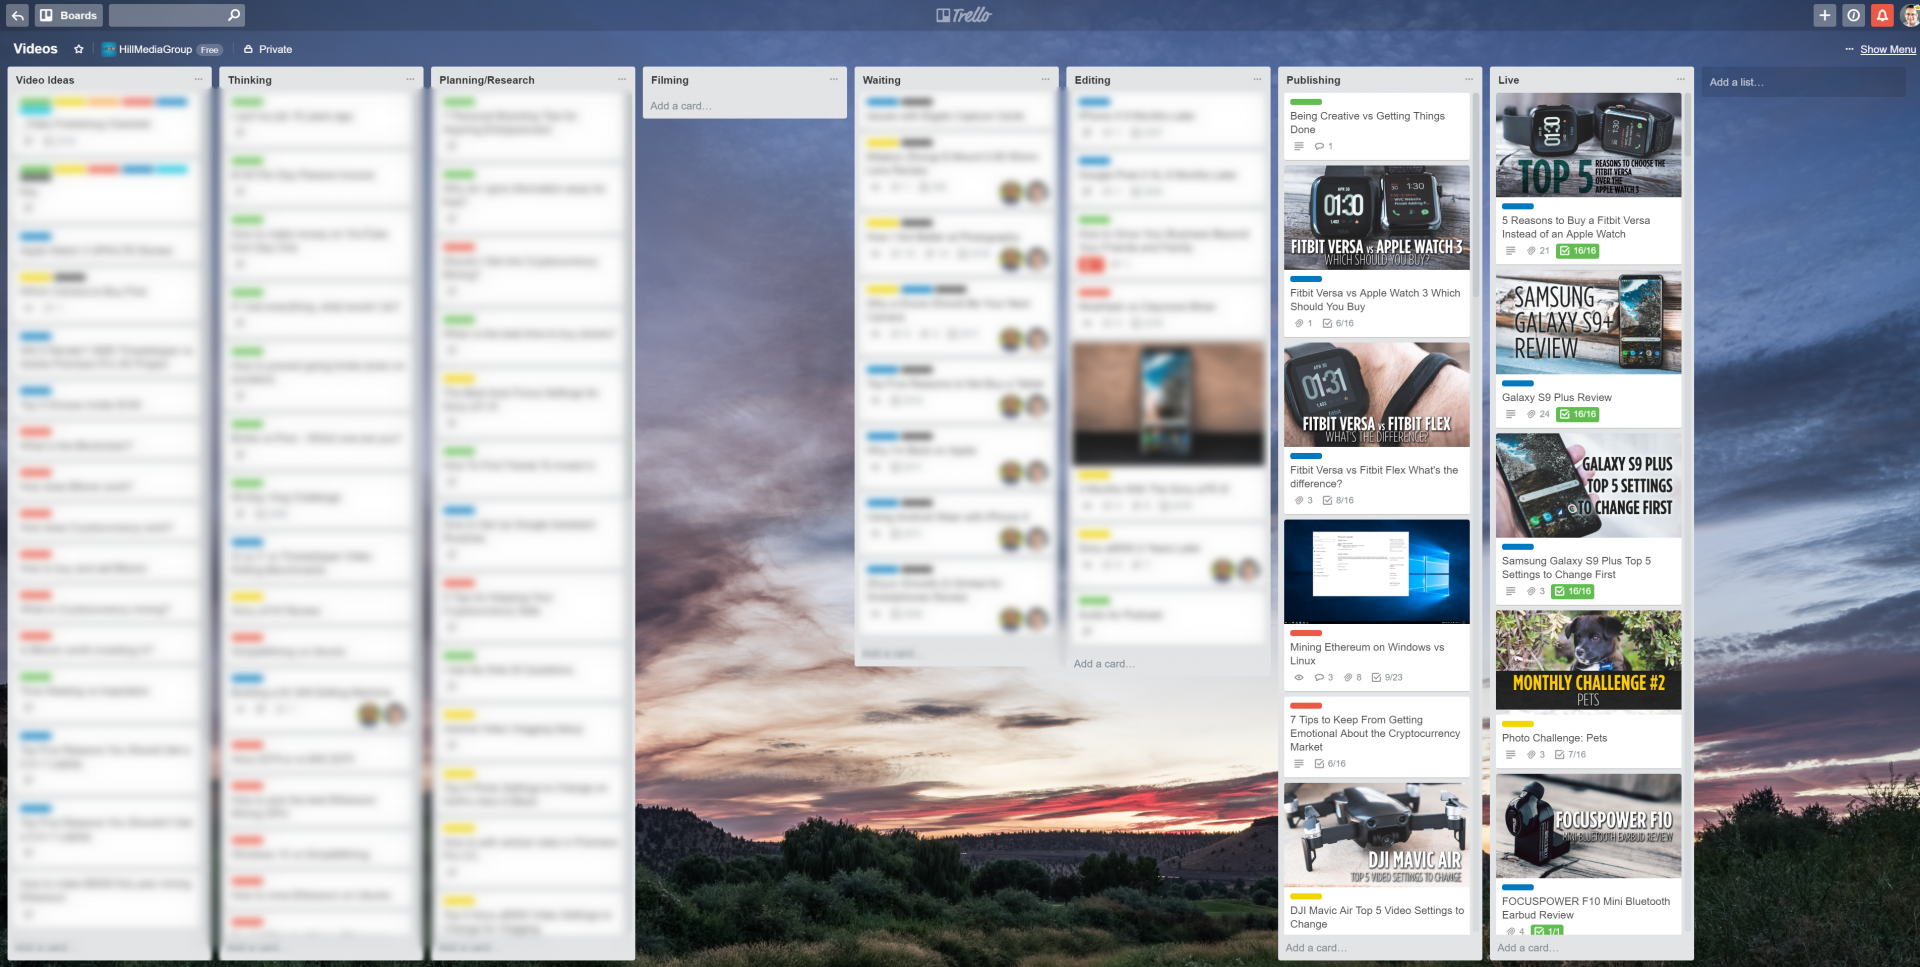Image resolution: width=1920 pixels, height=967 pixels.
Task: Click blue label on Galaxy S9 Plus Top 5 card
Action: pyautogui.click(x=1517, y=547)
